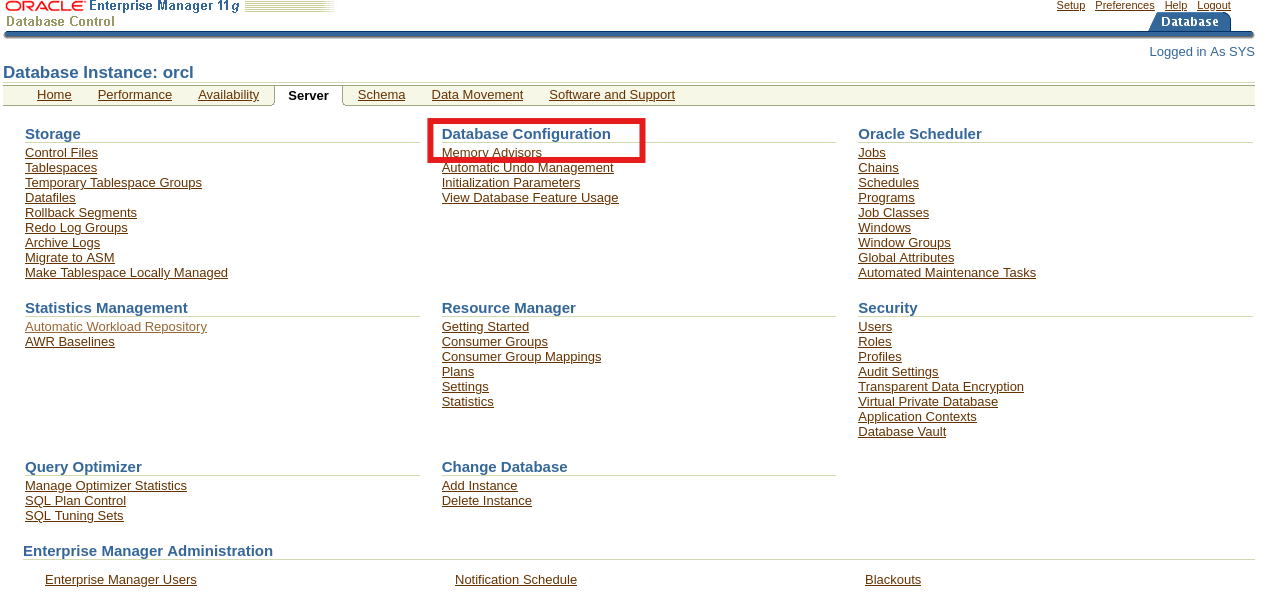Open Resource Manager Getting Started
1263x603 pixels.
485,327
